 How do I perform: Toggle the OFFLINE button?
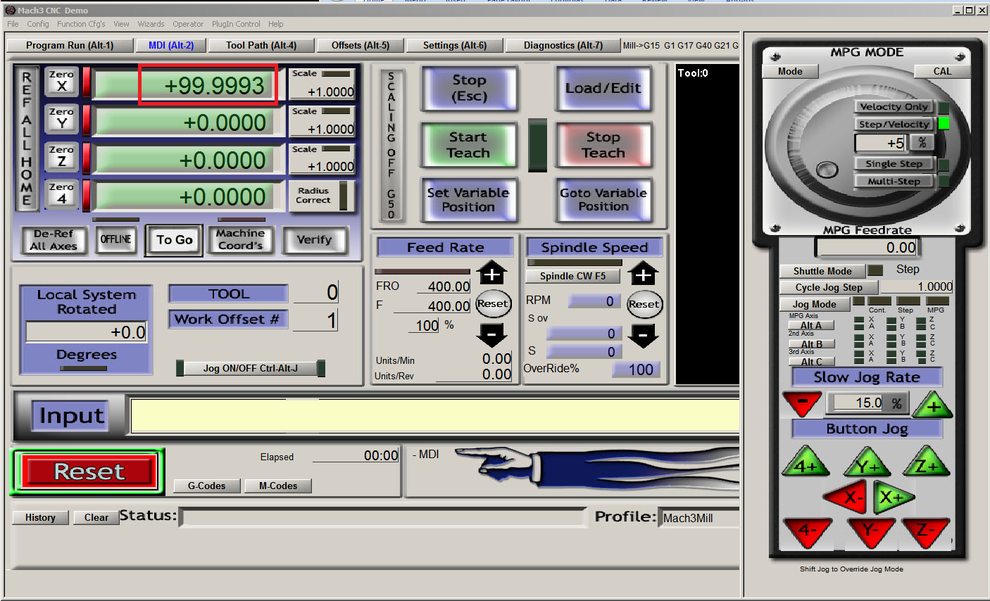[x=116, y=240]
